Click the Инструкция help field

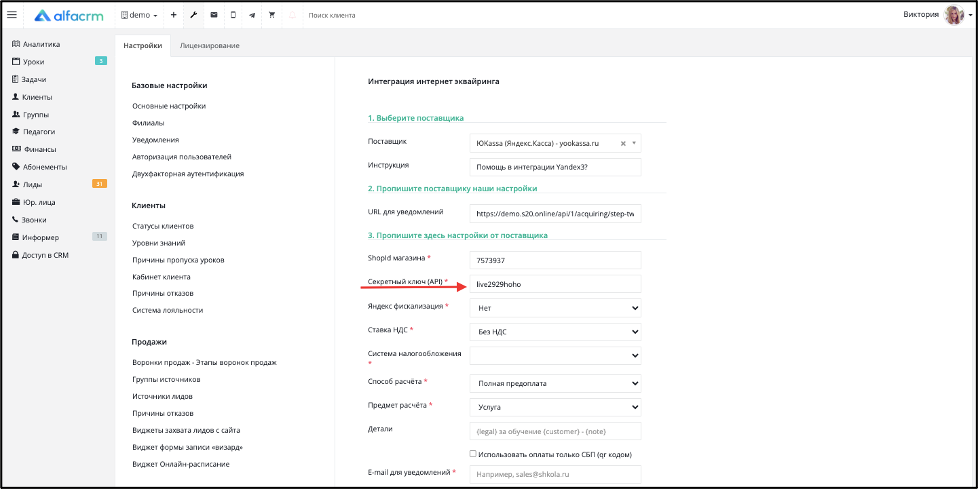click(555, 167)
